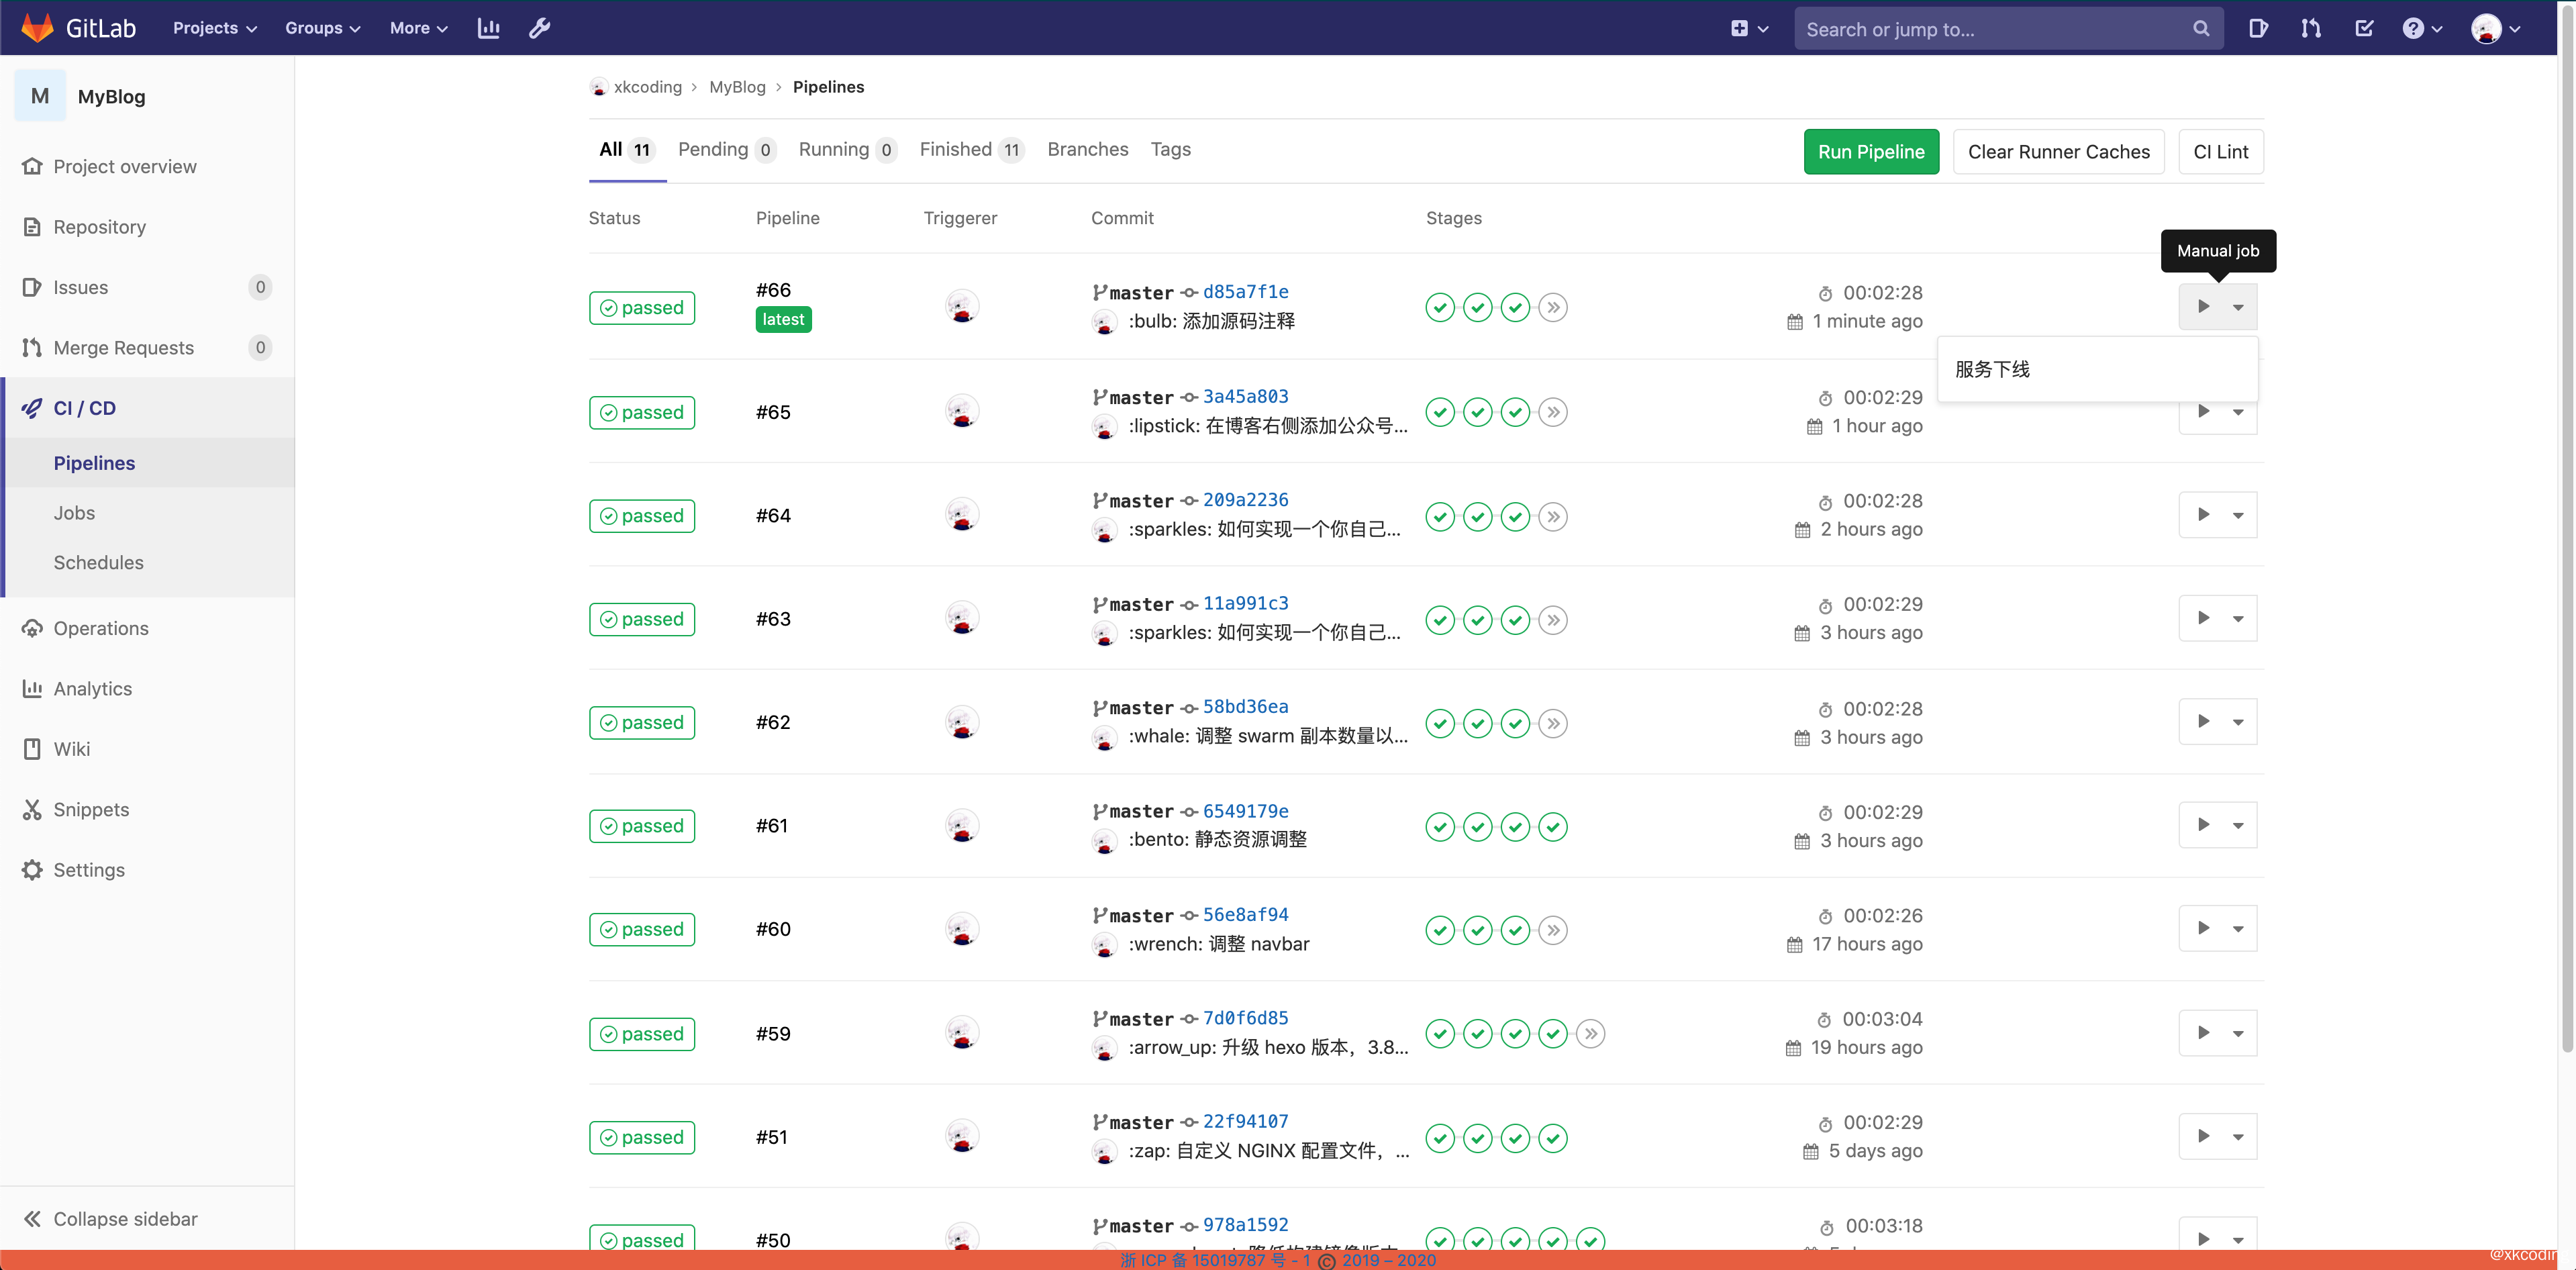Open Operations from the sidebar
The width and height of the screenshot is (2576, 1270).
100,628
